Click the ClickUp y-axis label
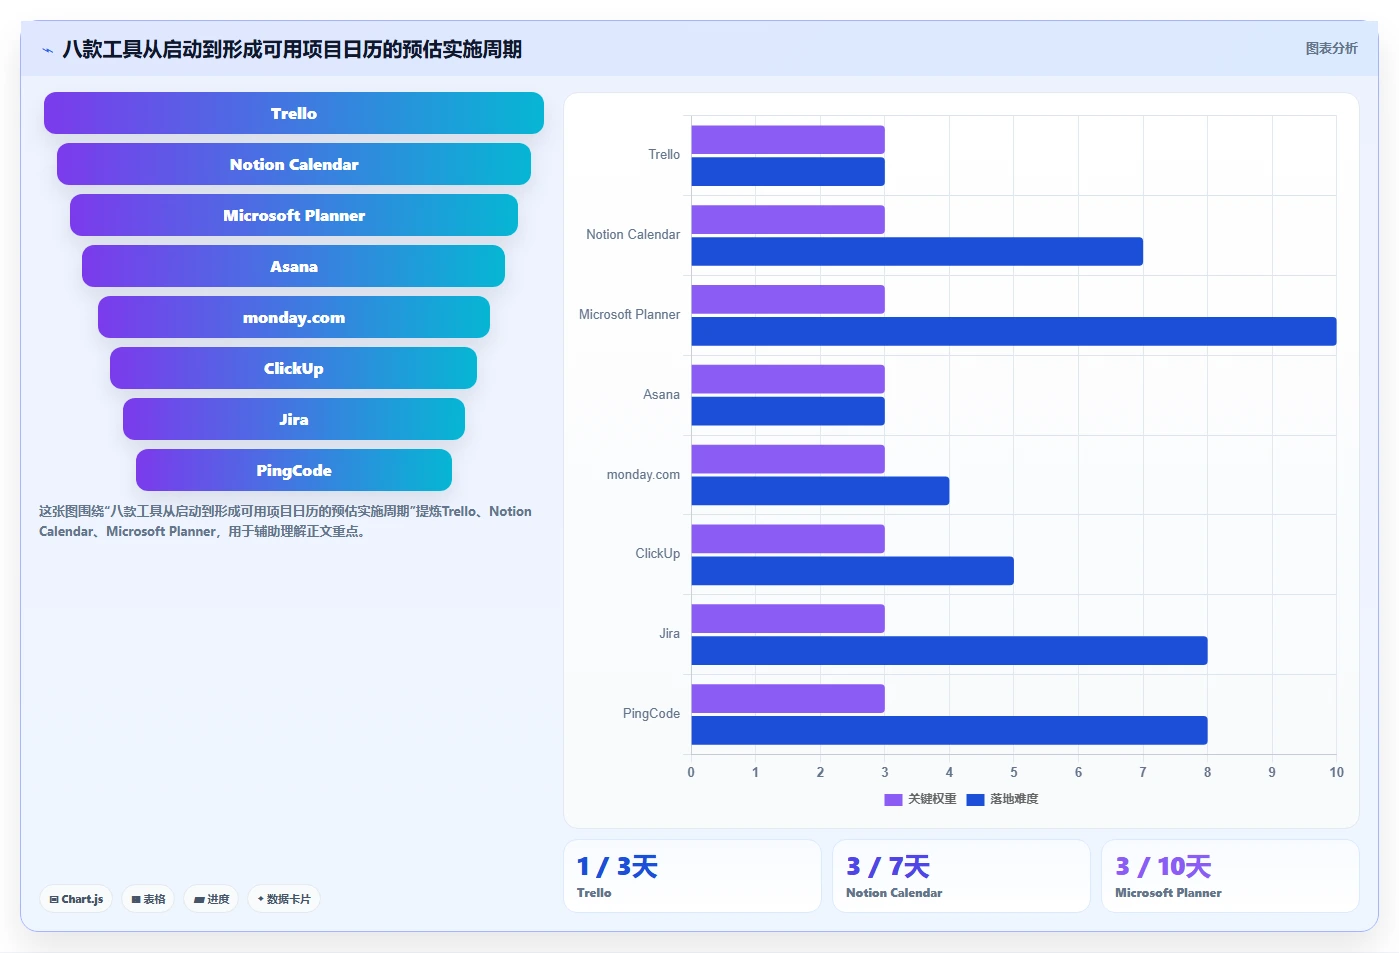The image size is (1399, 953). (657, 554)
